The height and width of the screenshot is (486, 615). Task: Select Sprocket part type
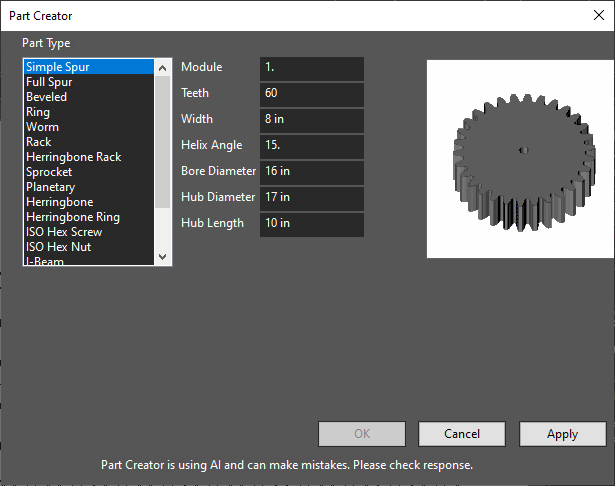tap(89, 172)
